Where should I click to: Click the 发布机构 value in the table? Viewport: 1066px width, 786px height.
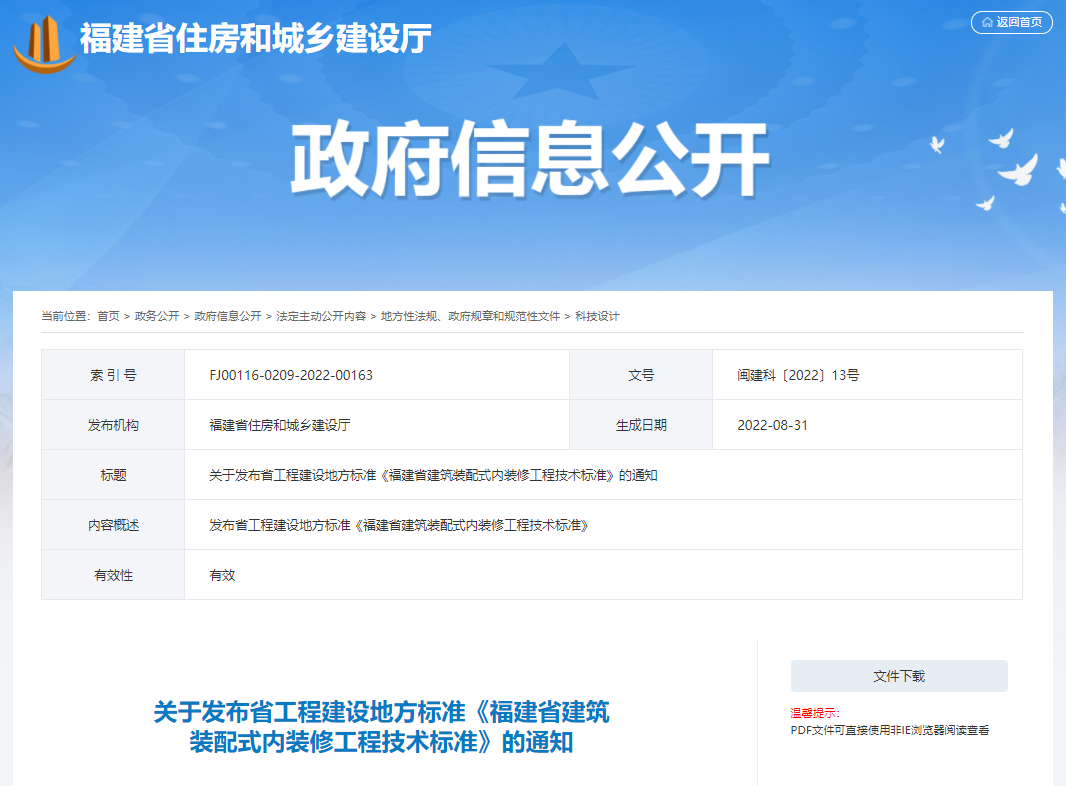(x=279, y=425)
